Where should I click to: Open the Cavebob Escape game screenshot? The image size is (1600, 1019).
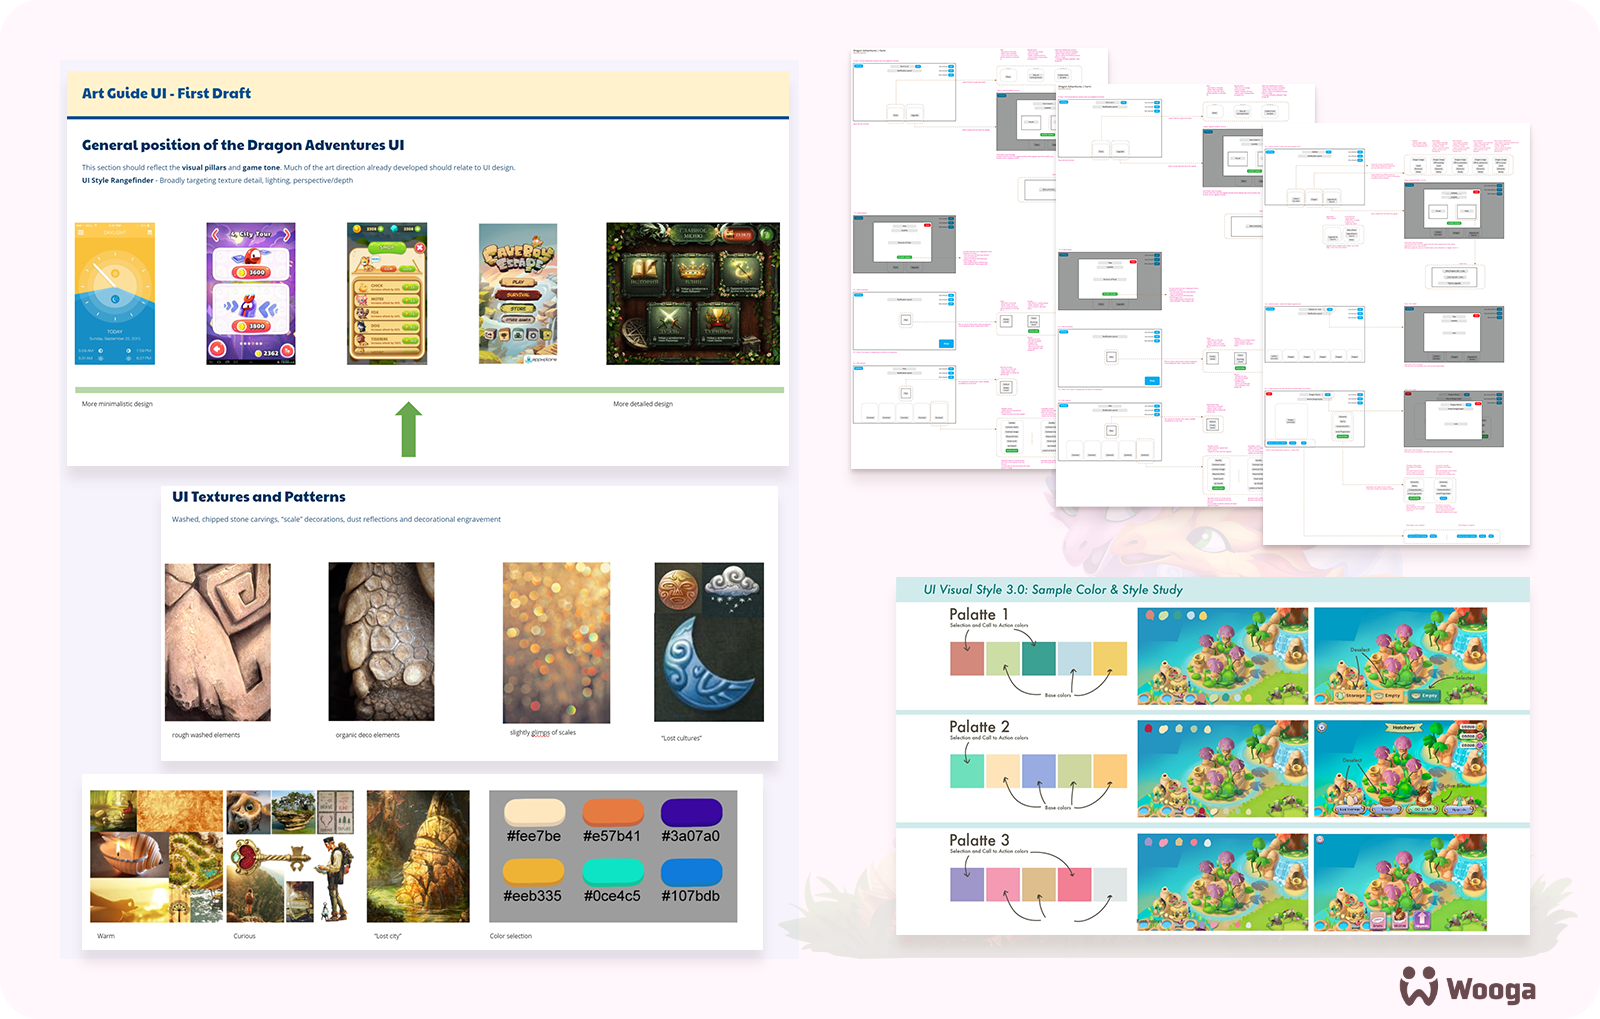(x=518, y=294)
